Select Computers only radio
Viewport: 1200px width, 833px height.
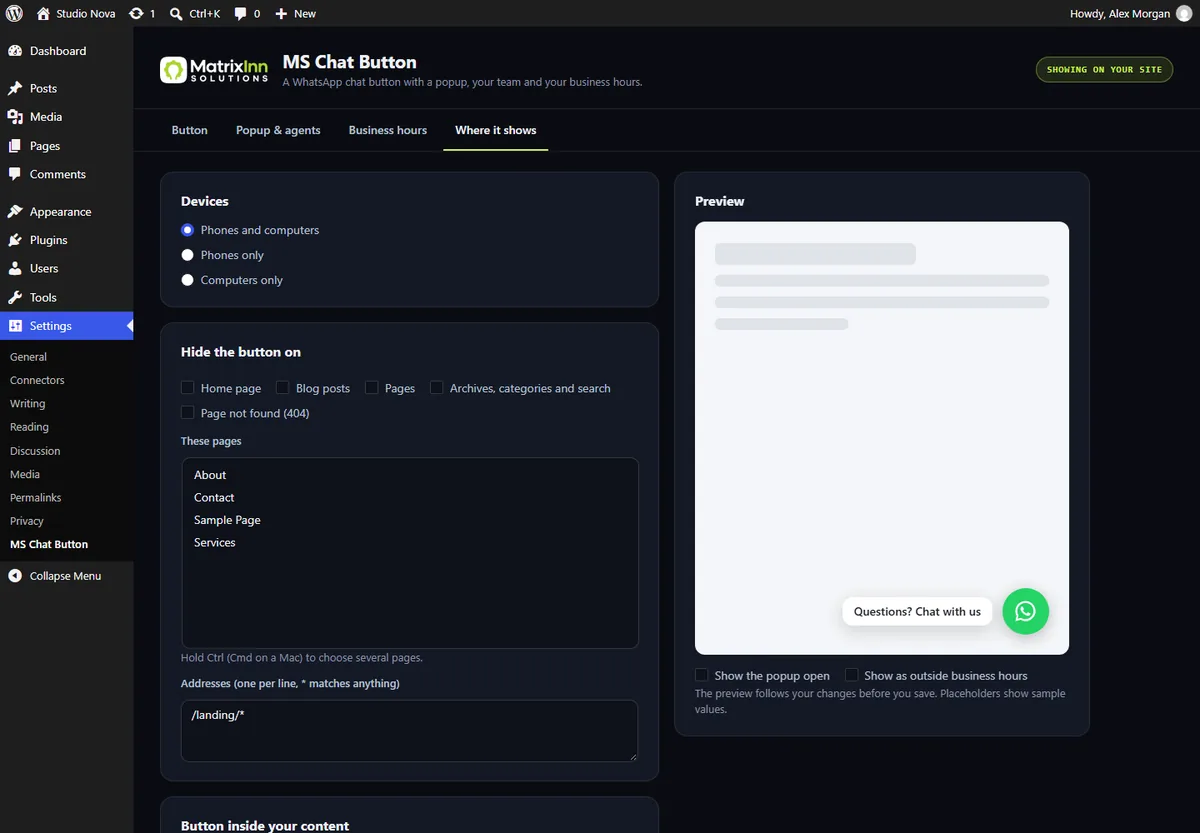click(187, 280)
